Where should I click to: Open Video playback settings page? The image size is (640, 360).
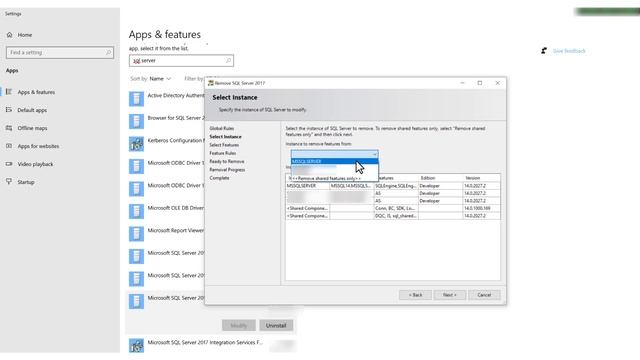pos(35,164)
